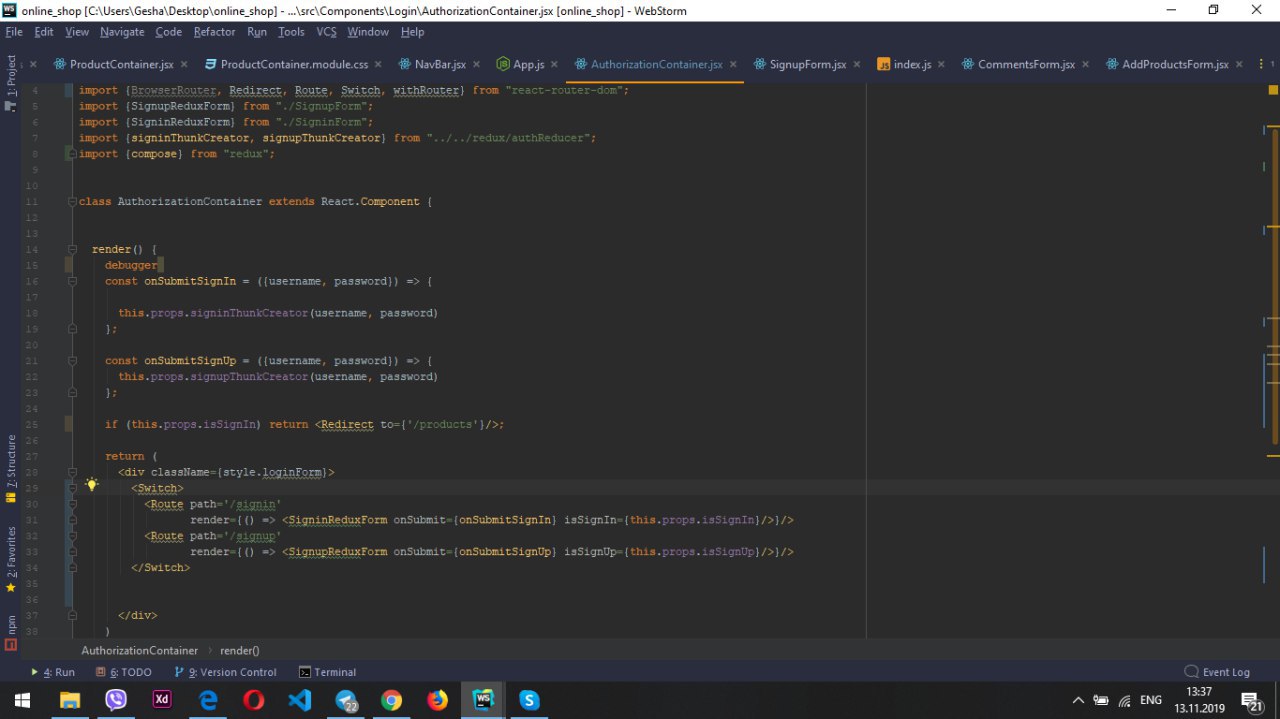Collapse the render() method fold marker
Screen dimensions: 1280x719
(71, 250)
